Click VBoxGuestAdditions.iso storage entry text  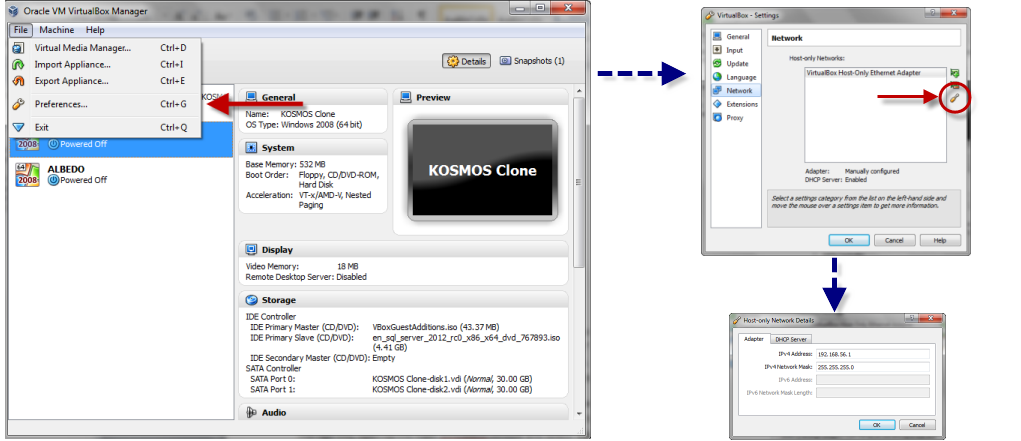tap(436, 327)
